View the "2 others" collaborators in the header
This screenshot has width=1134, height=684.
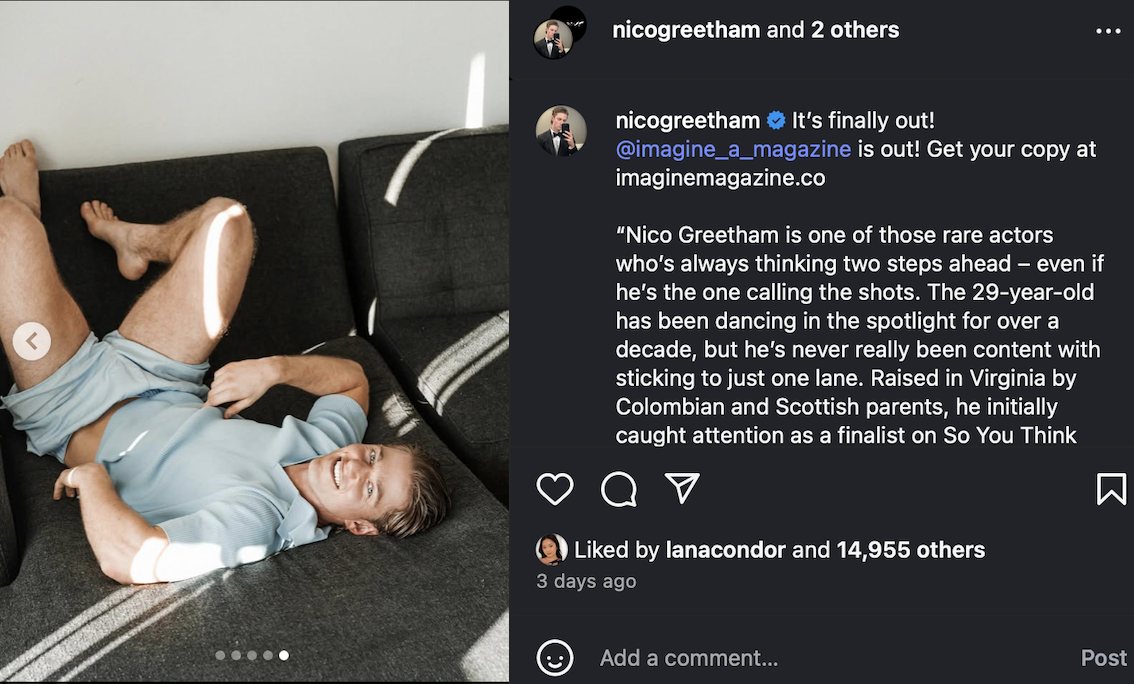[854, 30]
